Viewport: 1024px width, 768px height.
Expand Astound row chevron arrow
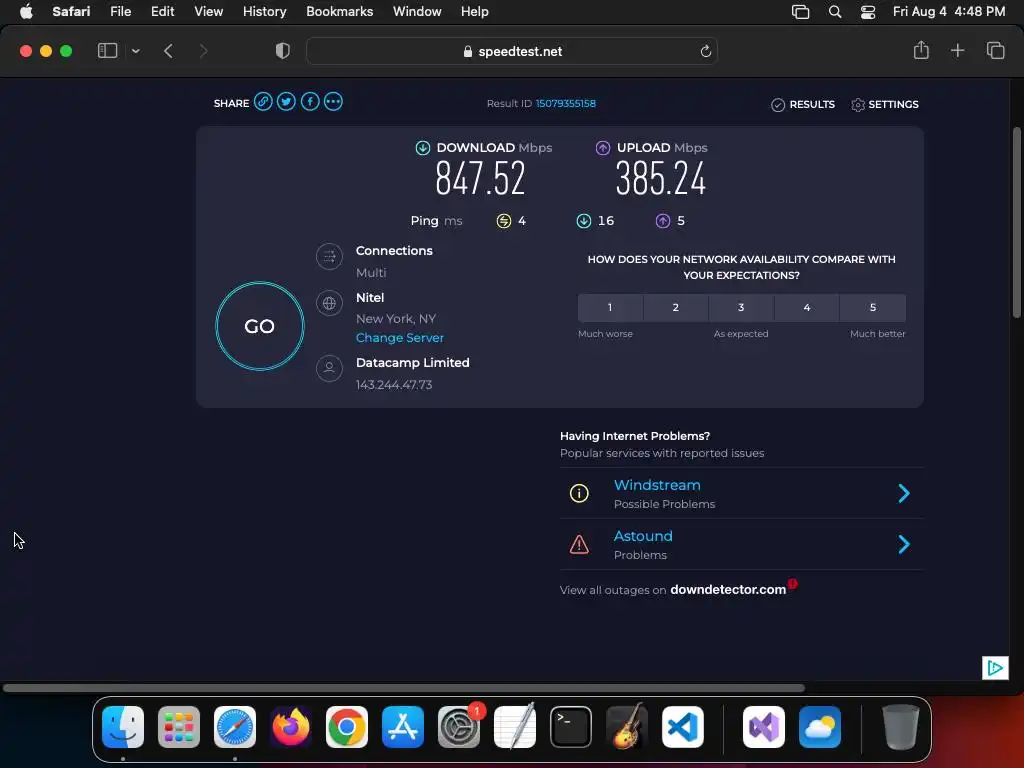(x=904, y=544)
